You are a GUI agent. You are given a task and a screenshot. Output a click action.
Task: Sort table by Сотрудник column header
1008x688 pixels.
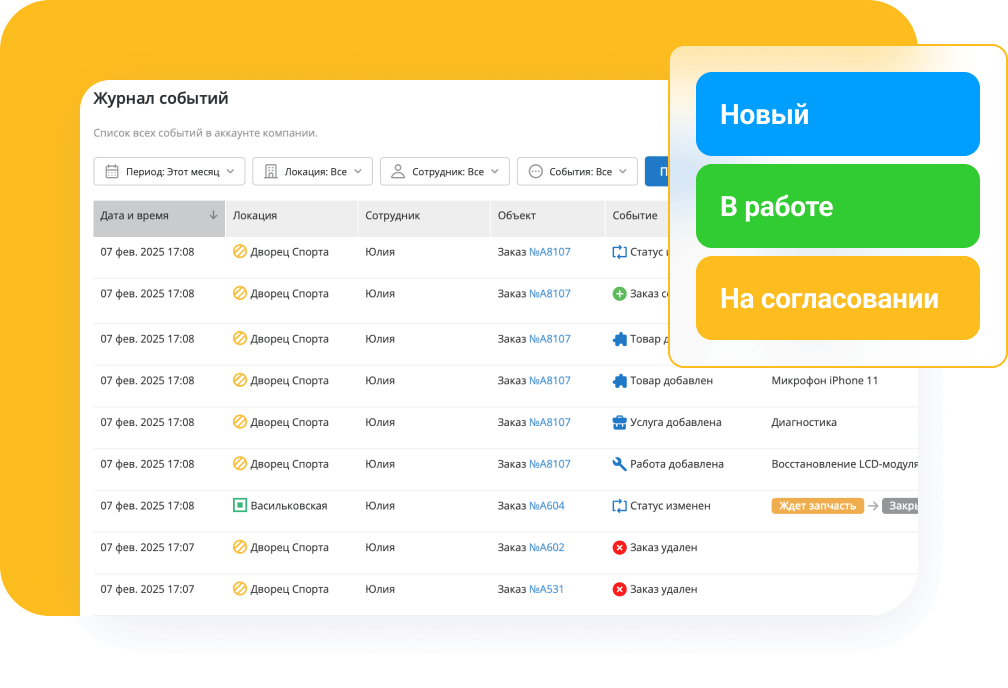[x=392, y=215]
